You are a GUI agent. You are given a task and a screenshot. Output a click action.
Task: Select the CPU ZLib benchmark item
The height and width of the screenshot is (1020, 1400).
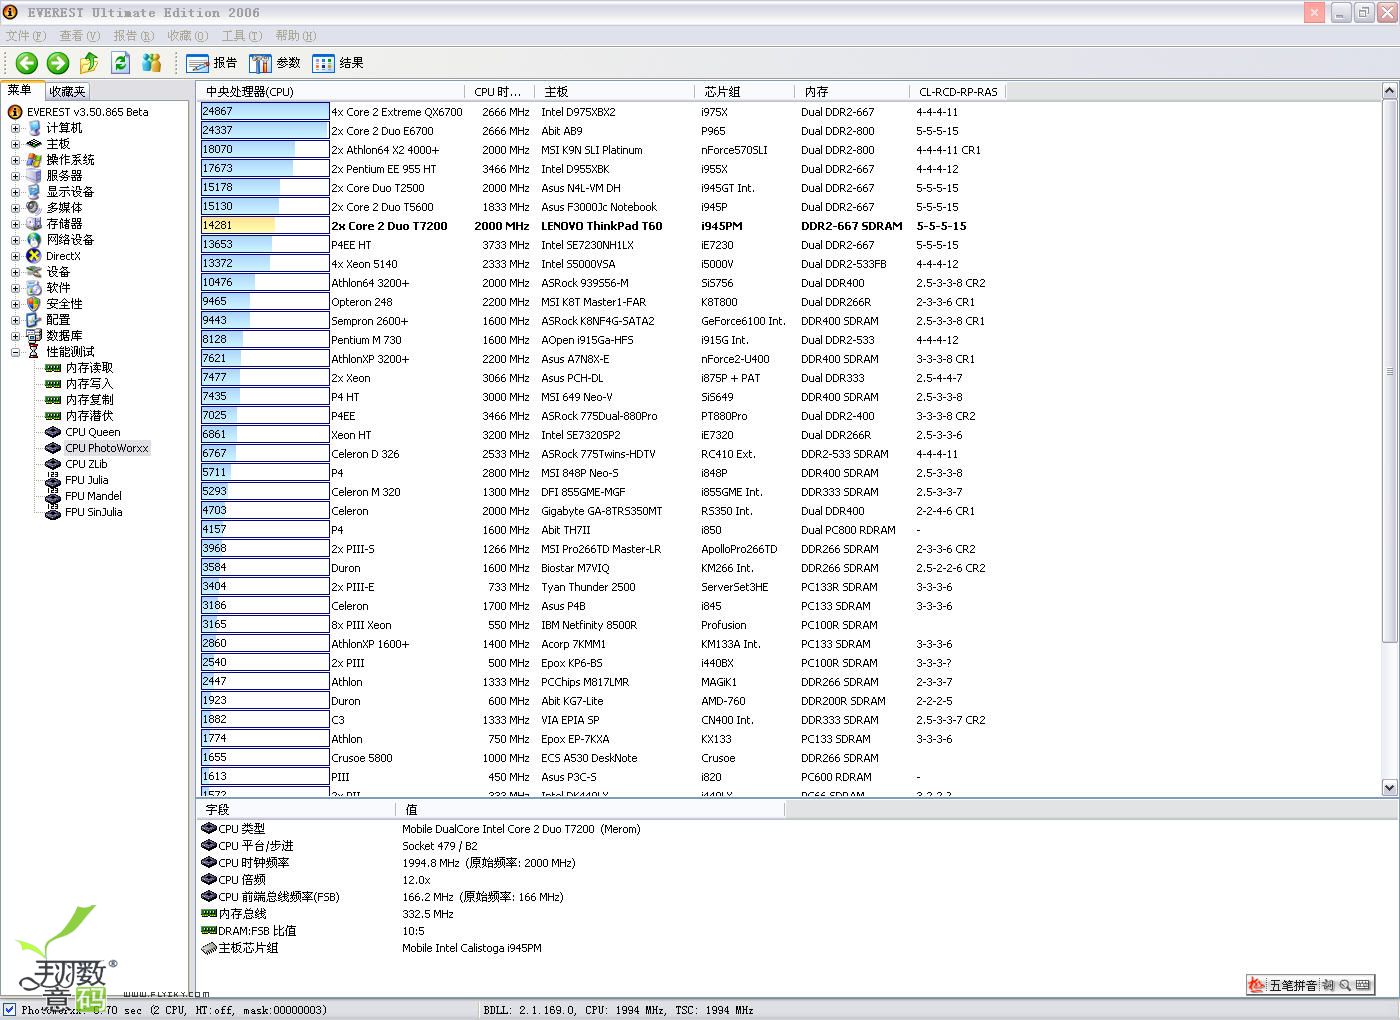pyautogui.click(x=86, y=464)
